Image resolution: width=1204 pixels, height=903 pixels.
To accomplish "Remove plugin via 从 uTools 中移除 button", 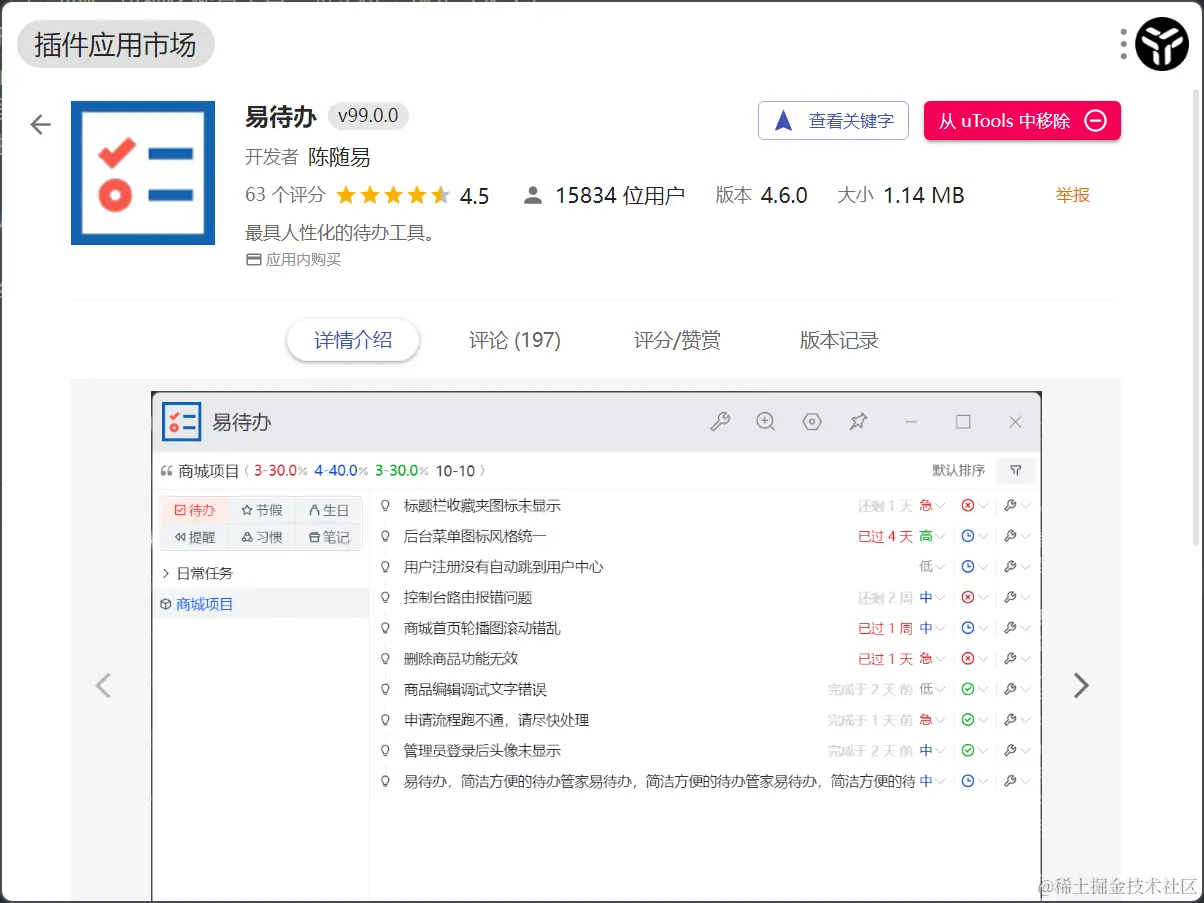I will point(1022,121).
